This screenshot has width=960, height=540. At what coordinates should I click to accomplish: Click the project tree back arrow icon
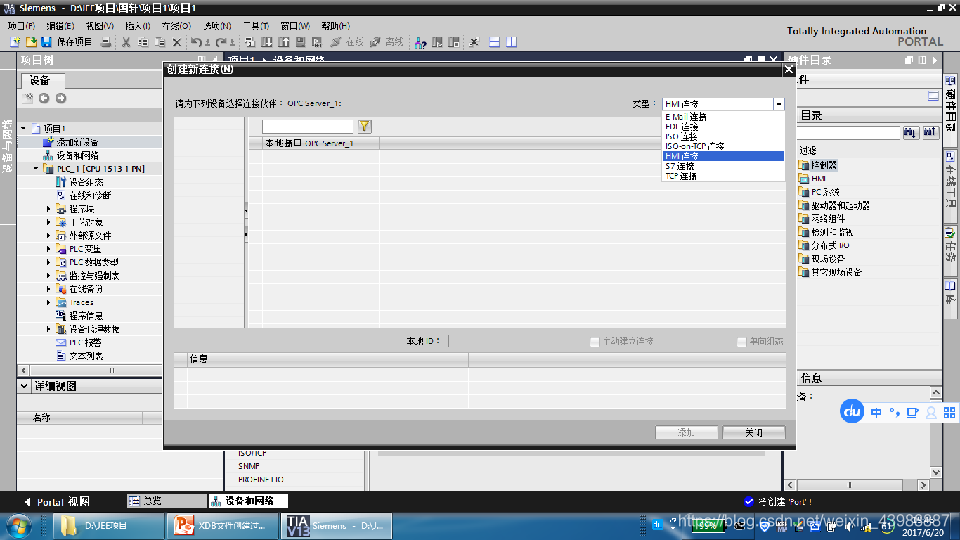[x=44, y=98]
